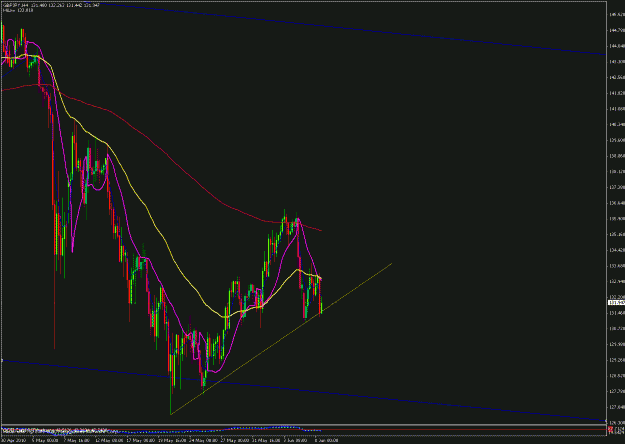Click the '8 Jun 00:00' time axis label
This screenshot has height=444, width=625.
click(326, 441)
